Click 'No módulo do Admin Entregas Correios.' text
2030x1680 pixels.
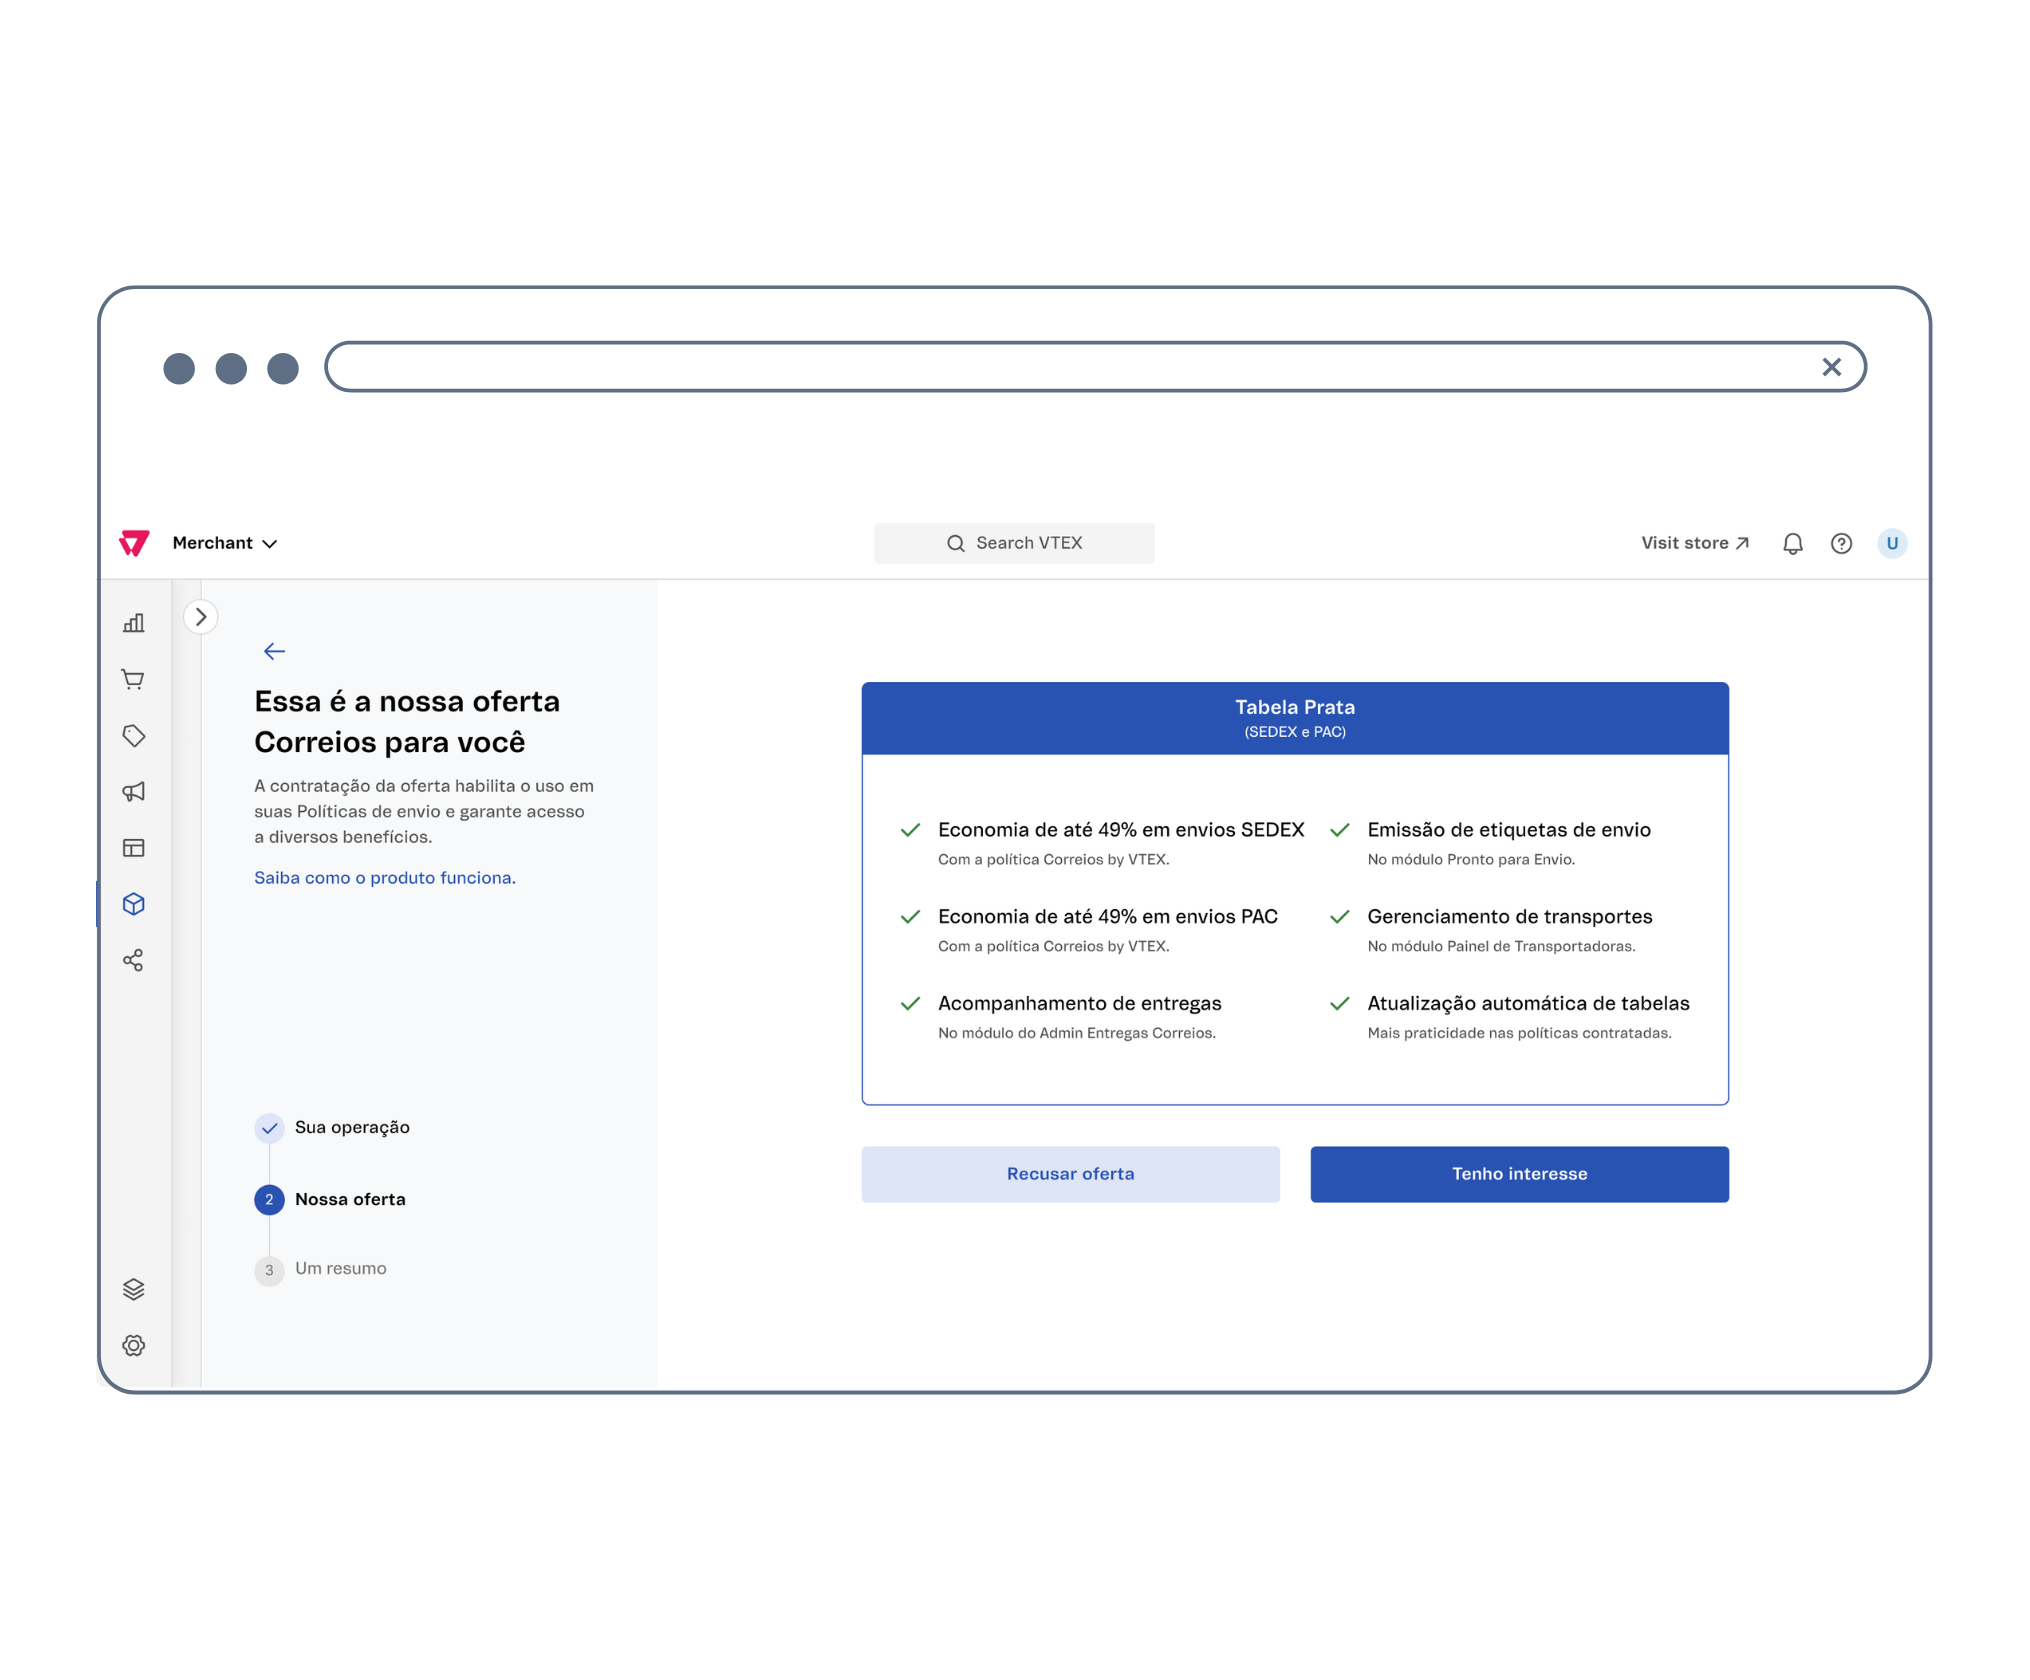1076,1034
